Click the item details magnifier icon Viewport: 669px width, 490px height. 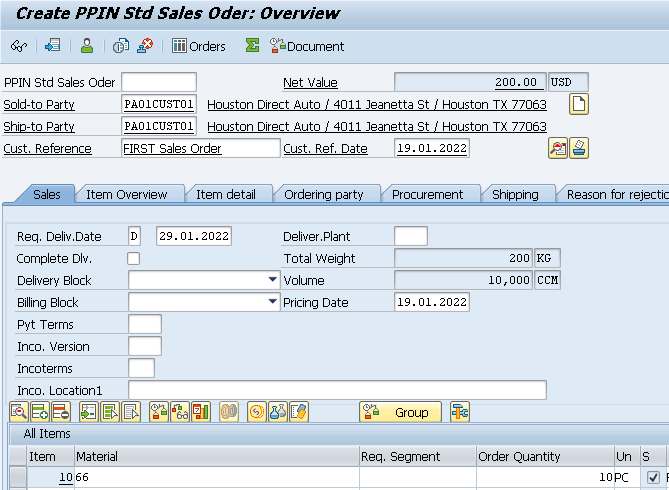19,412
